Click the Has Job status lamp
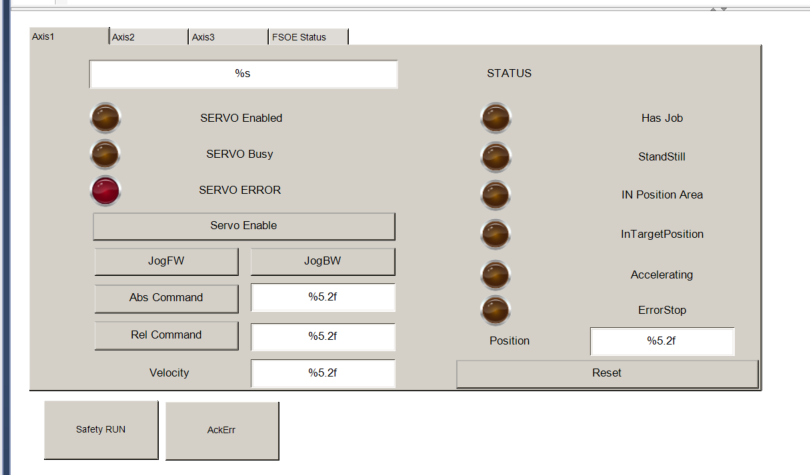 point(495,118)
